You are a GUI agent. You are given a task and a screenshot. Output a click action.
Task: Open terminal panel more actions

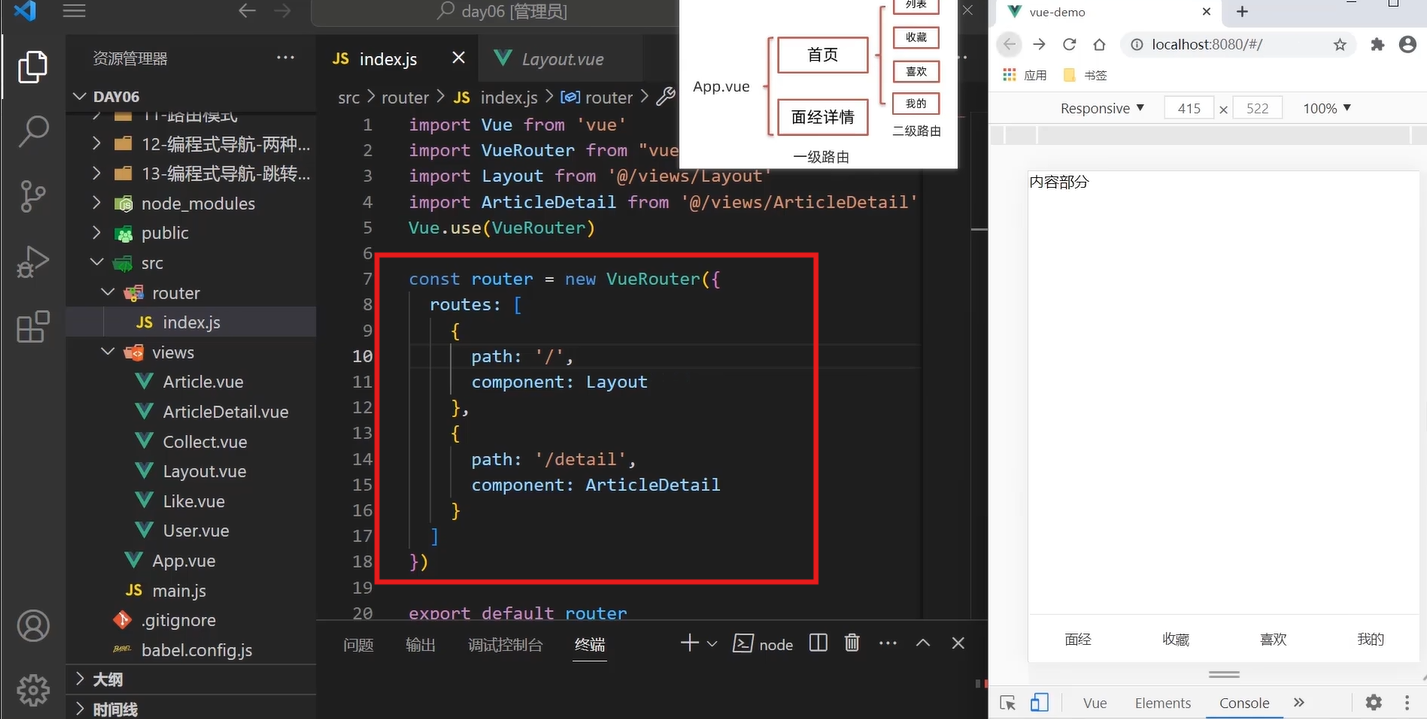(x=887, y=643)
